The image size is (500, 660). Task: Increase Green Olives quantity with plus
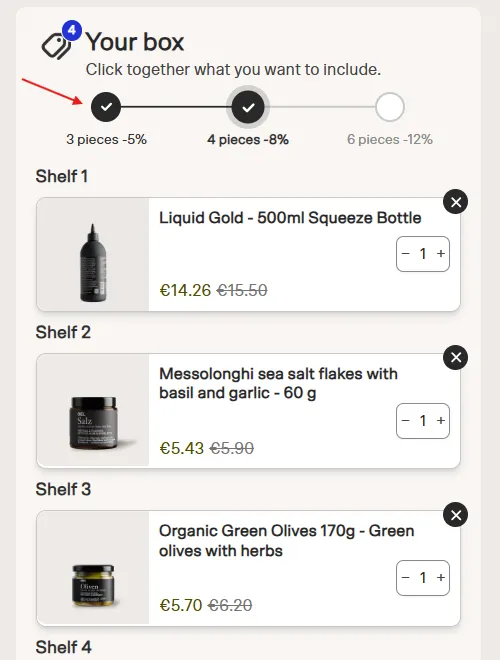tap(441, 578)
